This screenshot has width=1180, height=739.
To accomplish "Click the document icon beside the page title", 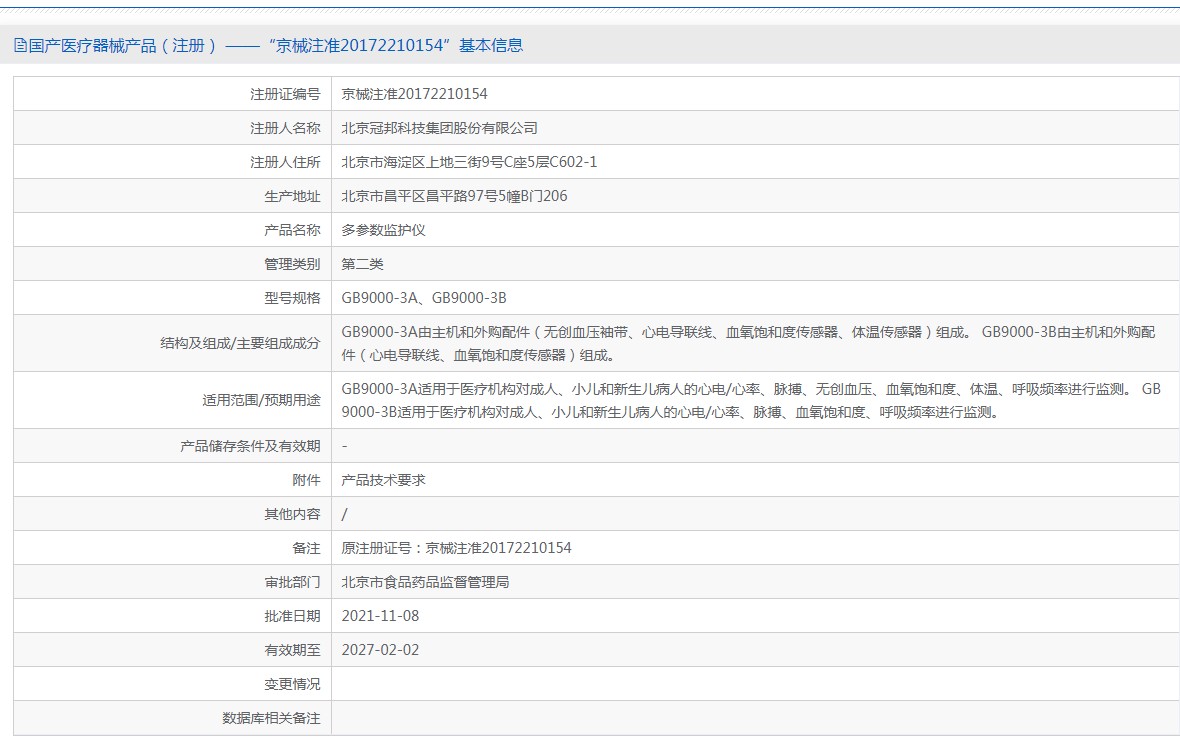I will point(20,45).
